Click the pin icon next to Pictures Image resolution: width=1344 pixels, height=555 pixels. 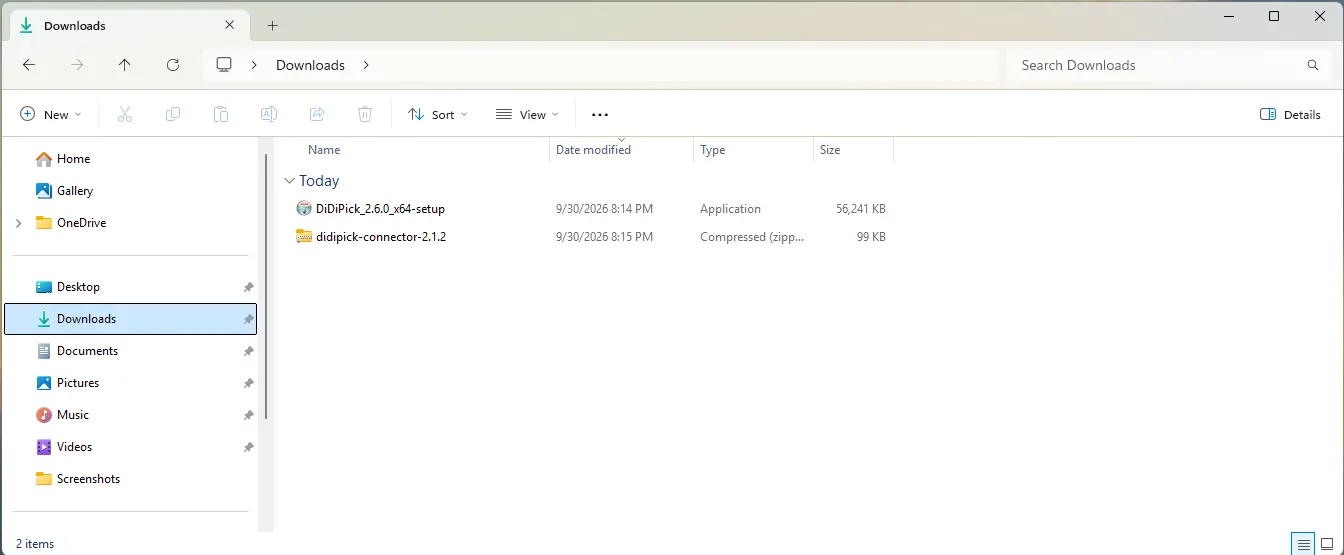(248, 383)
